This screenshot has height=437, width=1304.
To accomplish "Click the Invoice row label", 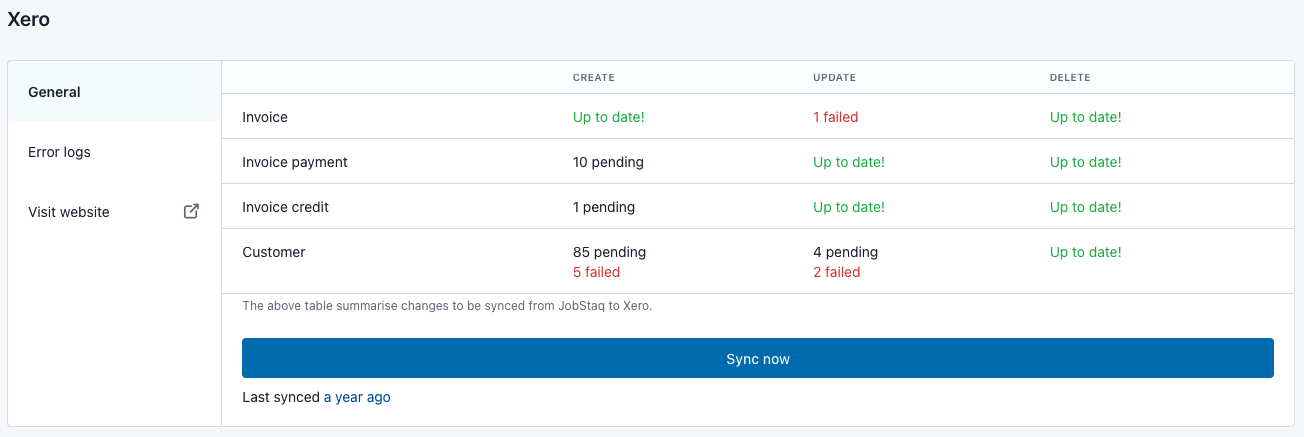I will click(265, 117).
